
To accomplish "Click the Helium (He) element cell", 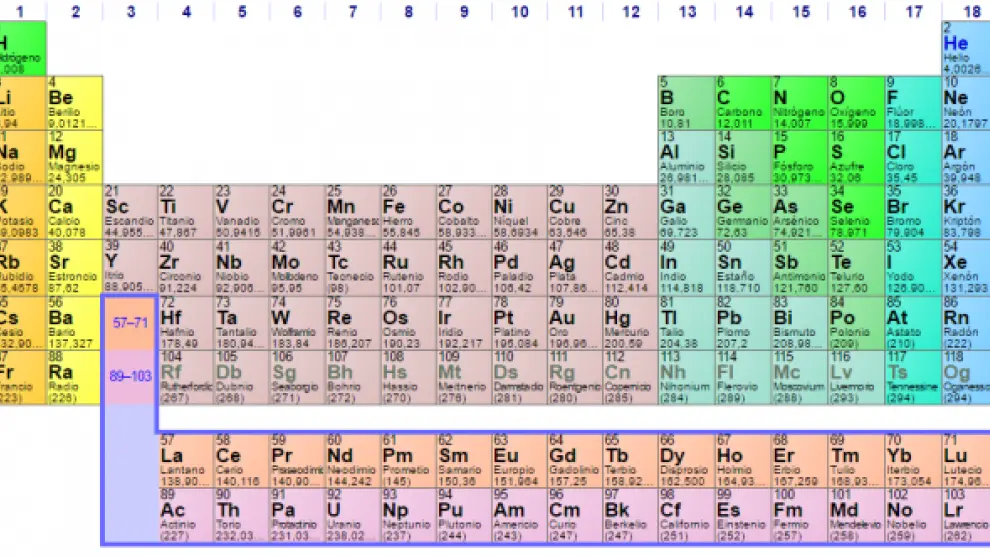I will (x=964, y=48).
